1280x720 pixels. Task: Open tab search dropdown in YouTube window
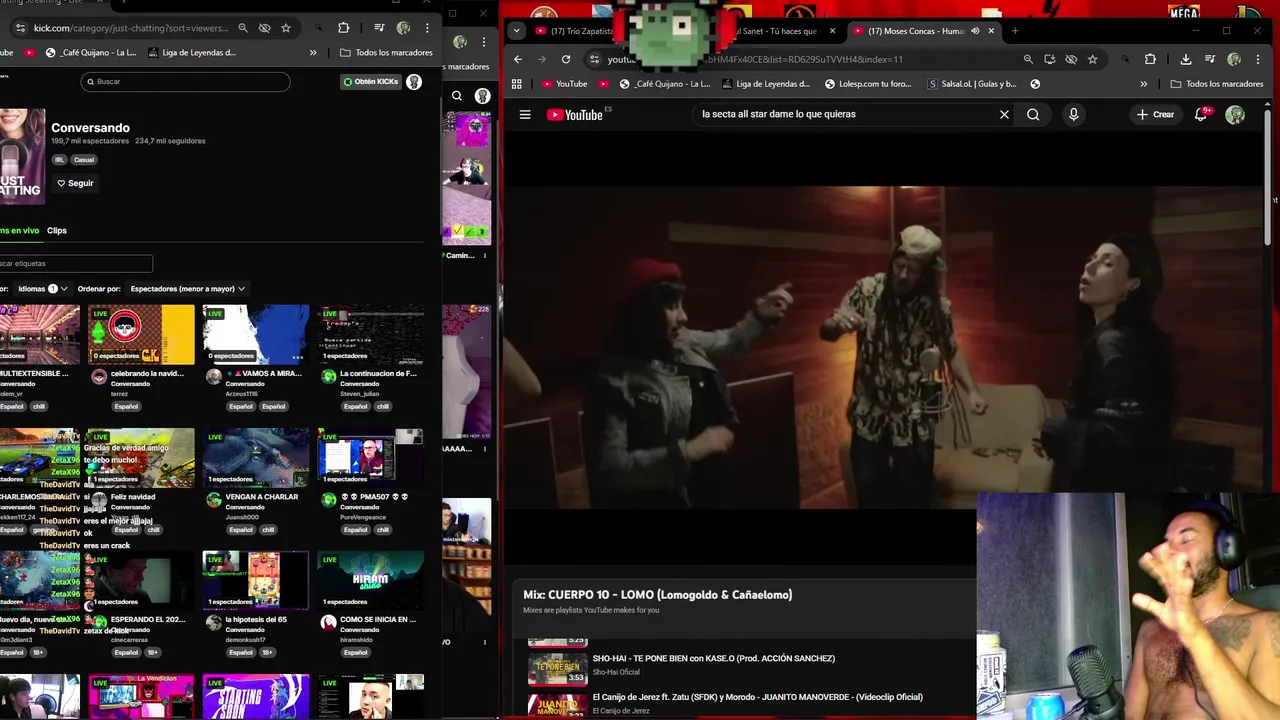coord(518,31)
